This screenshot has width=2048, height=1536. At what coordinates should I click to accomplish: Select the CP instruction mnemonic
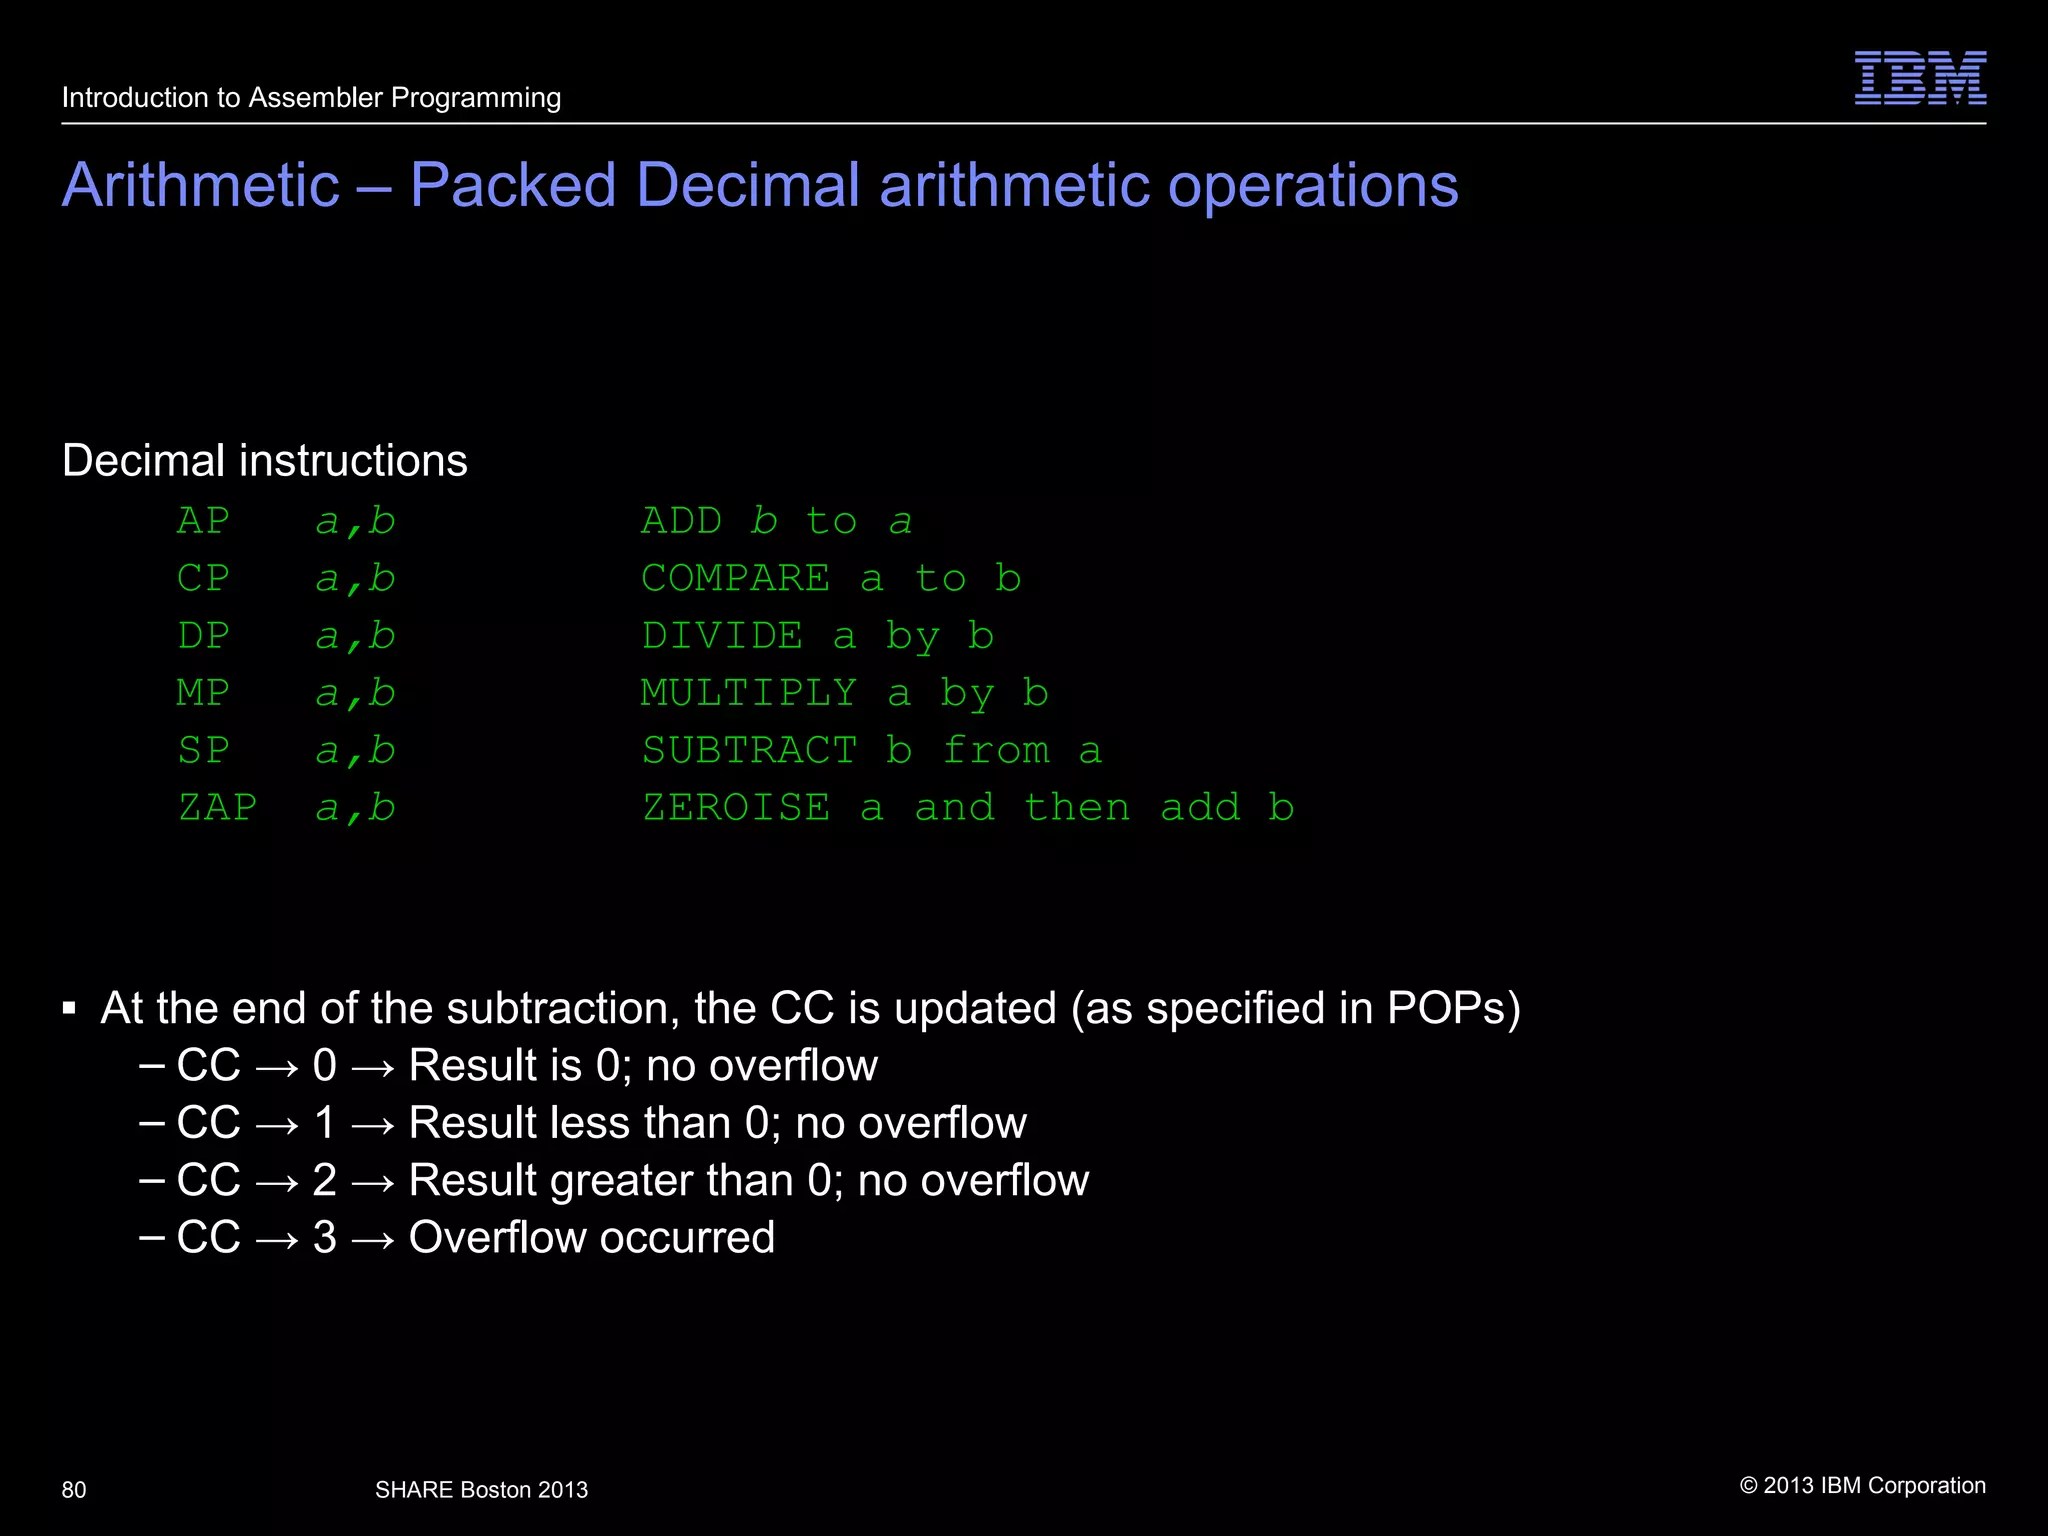click(203, 578)
